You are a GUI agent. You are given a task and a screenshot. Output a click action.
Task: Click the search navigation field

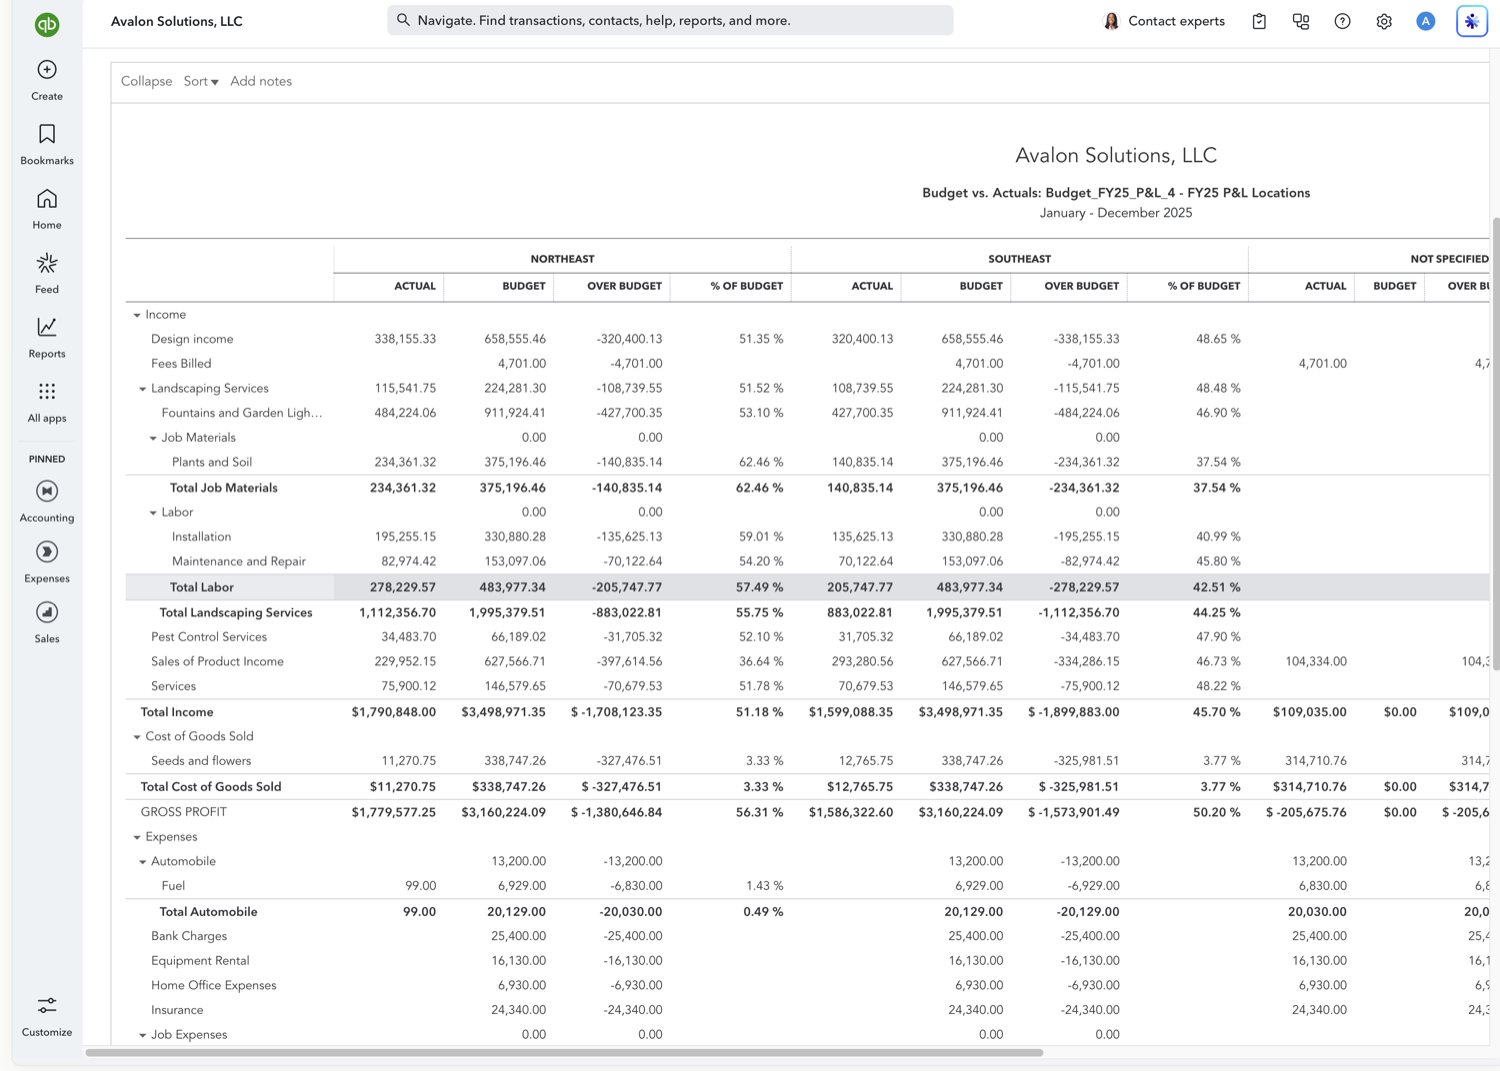[x=670, y=20]
